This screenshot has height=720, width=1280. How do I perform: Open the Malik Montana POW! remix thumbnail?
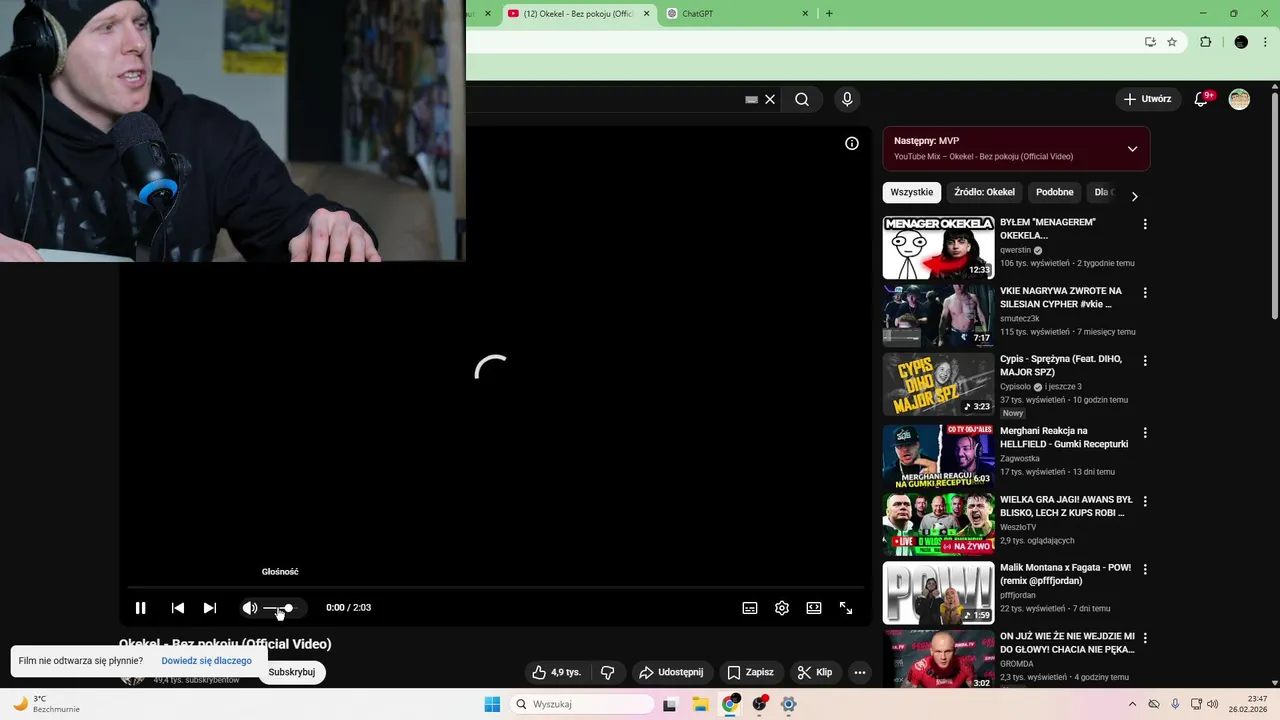[938, 592]
